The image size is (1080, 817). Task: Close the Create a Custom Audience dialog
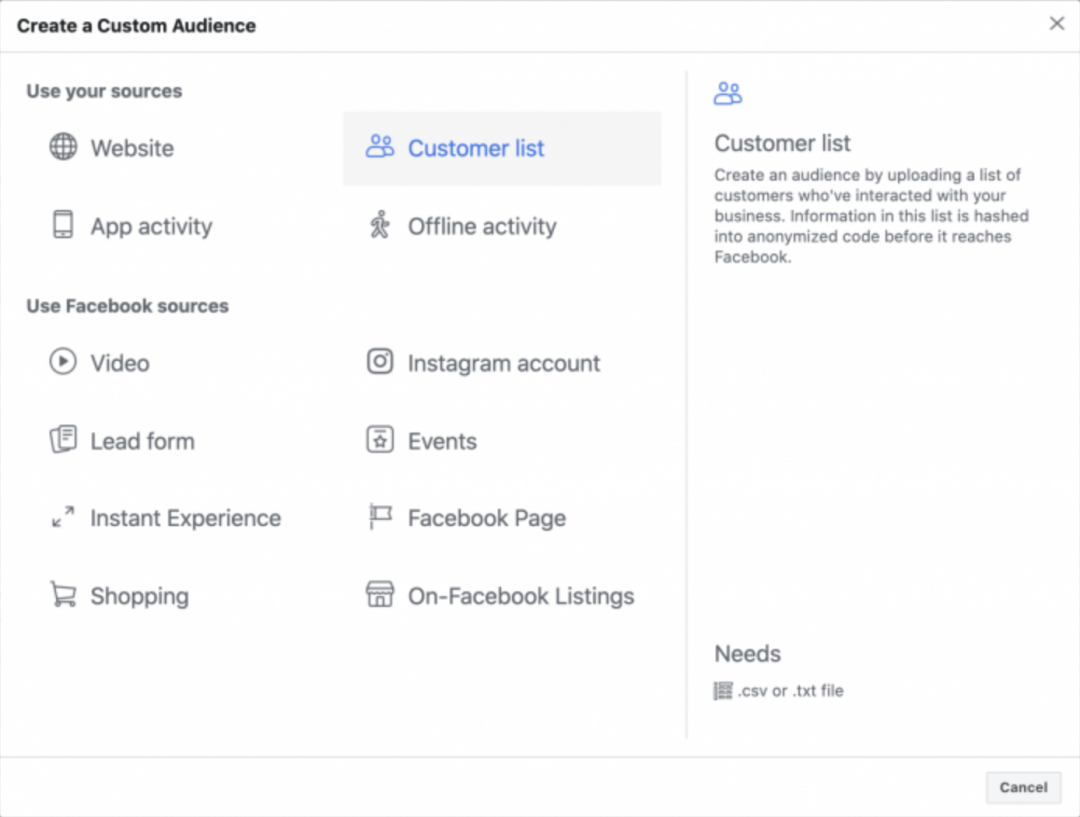click(x=1056, y=24)
